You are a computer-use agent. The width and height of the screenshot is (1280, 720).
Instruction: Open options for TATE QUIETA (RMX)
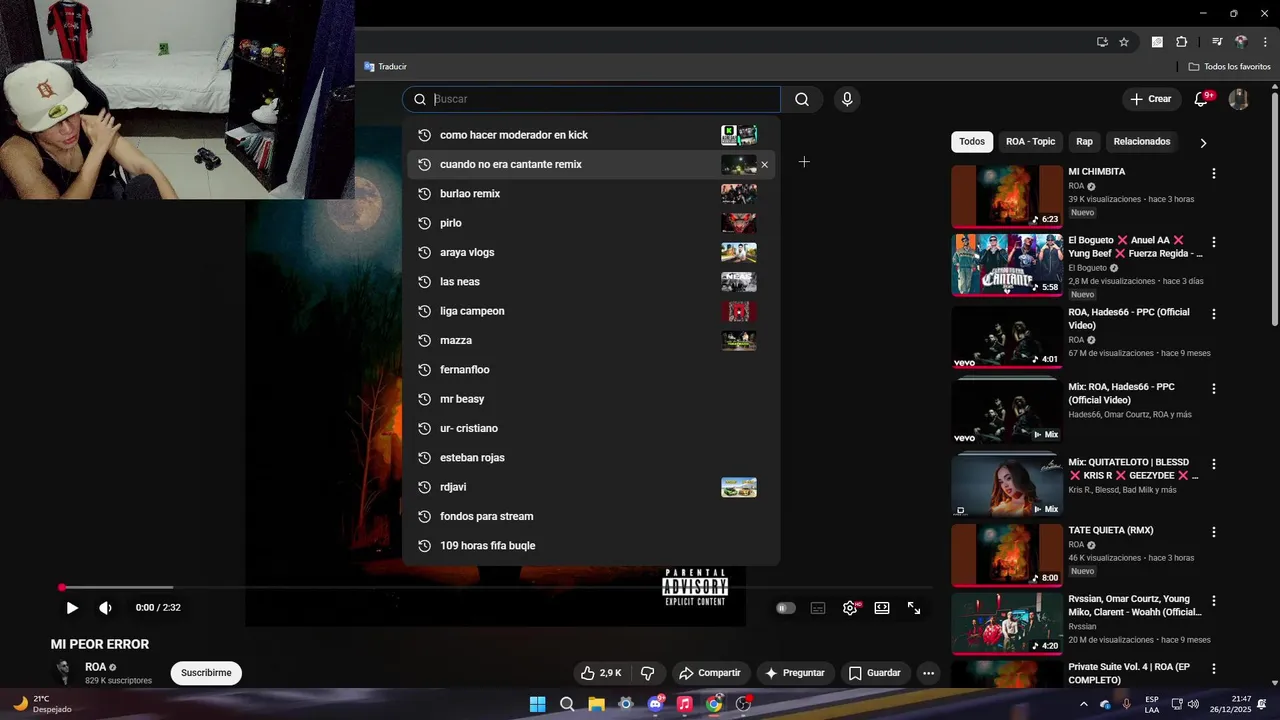[1214, 532]
